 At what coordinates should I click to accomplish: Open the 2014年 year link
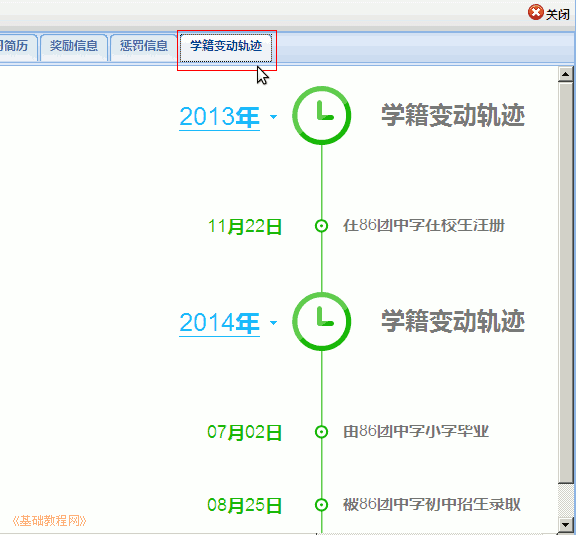(x=219, y=323)
